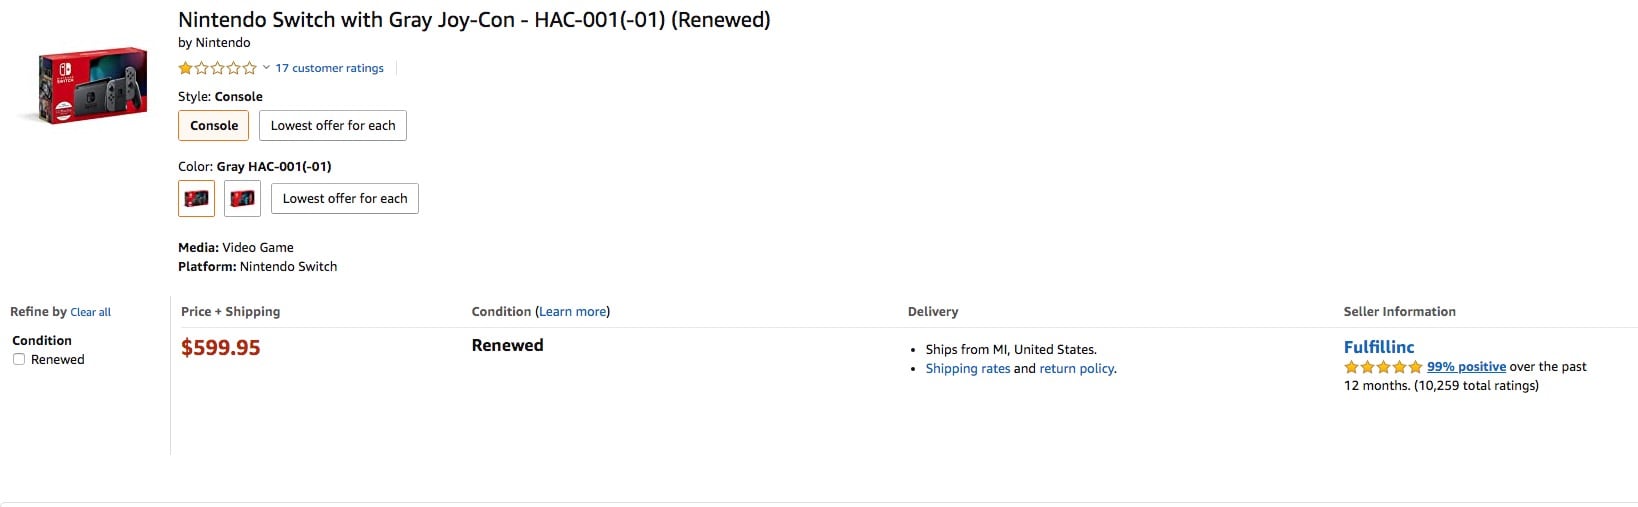Viewport: 1638px width, 507px height.
Task: Click the Renewed filter label text
Action: tap(58, 360)
